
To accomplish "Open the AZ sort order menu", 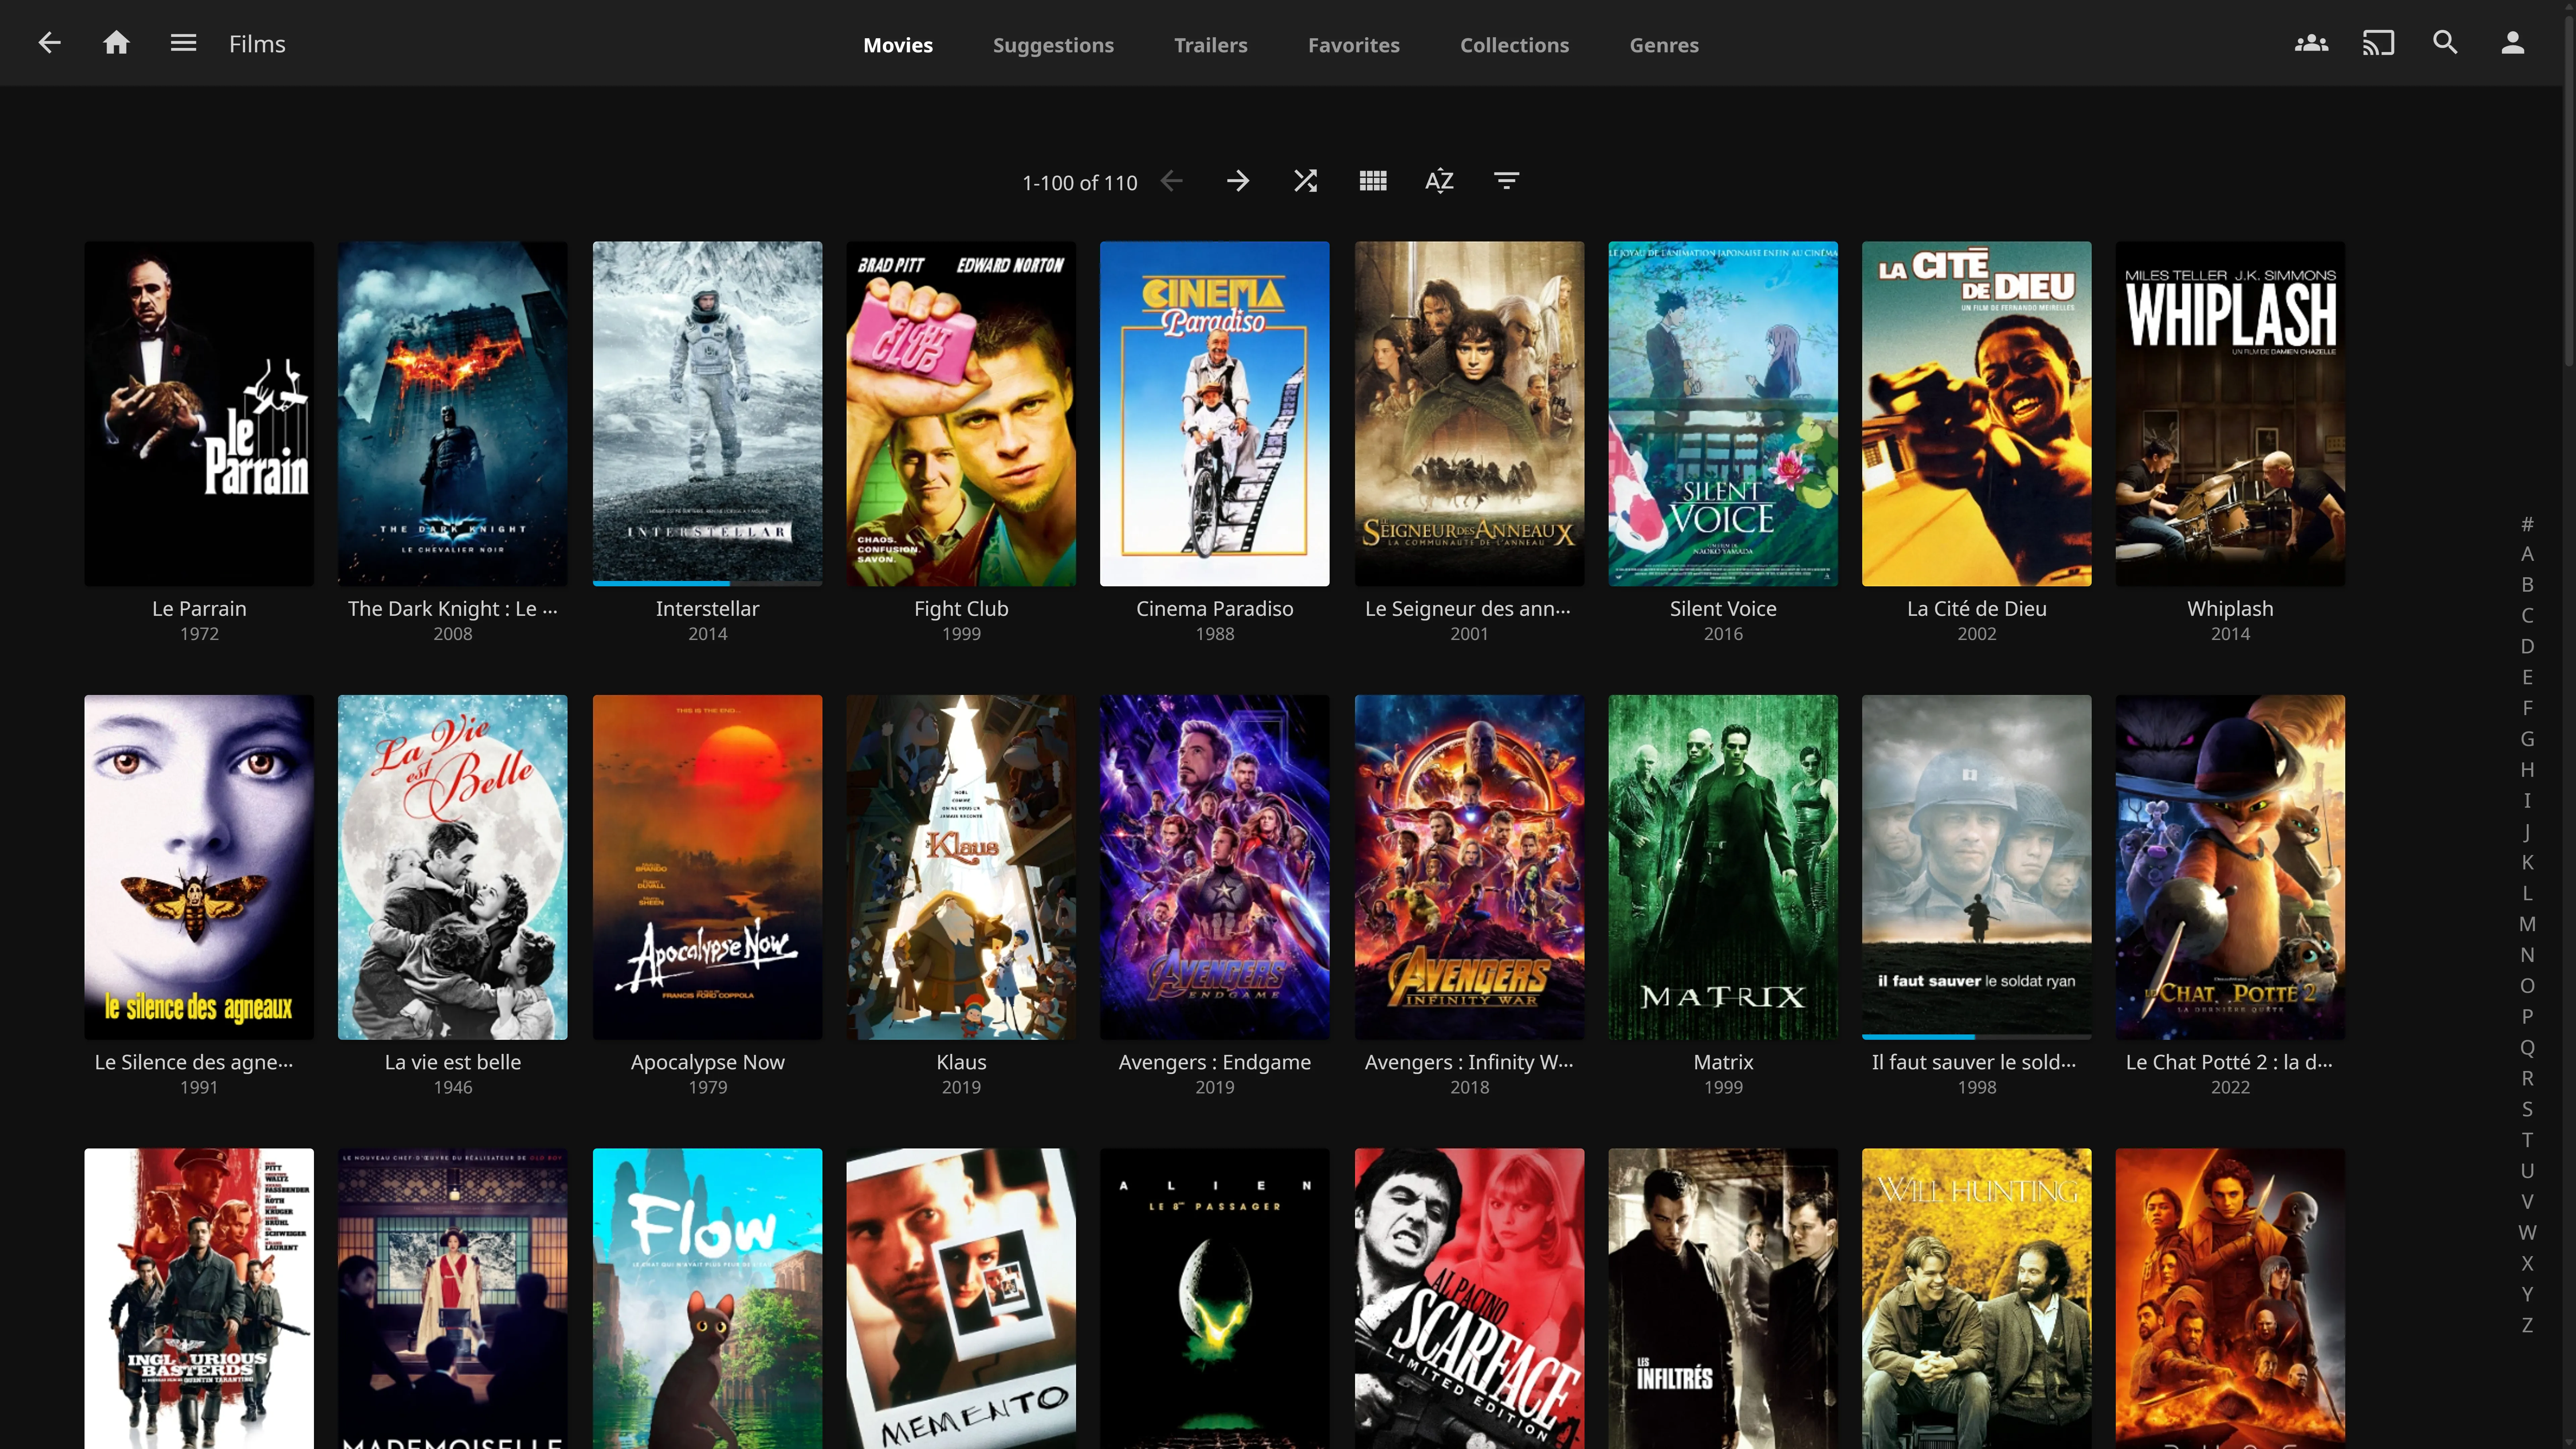I will 1439,181.
